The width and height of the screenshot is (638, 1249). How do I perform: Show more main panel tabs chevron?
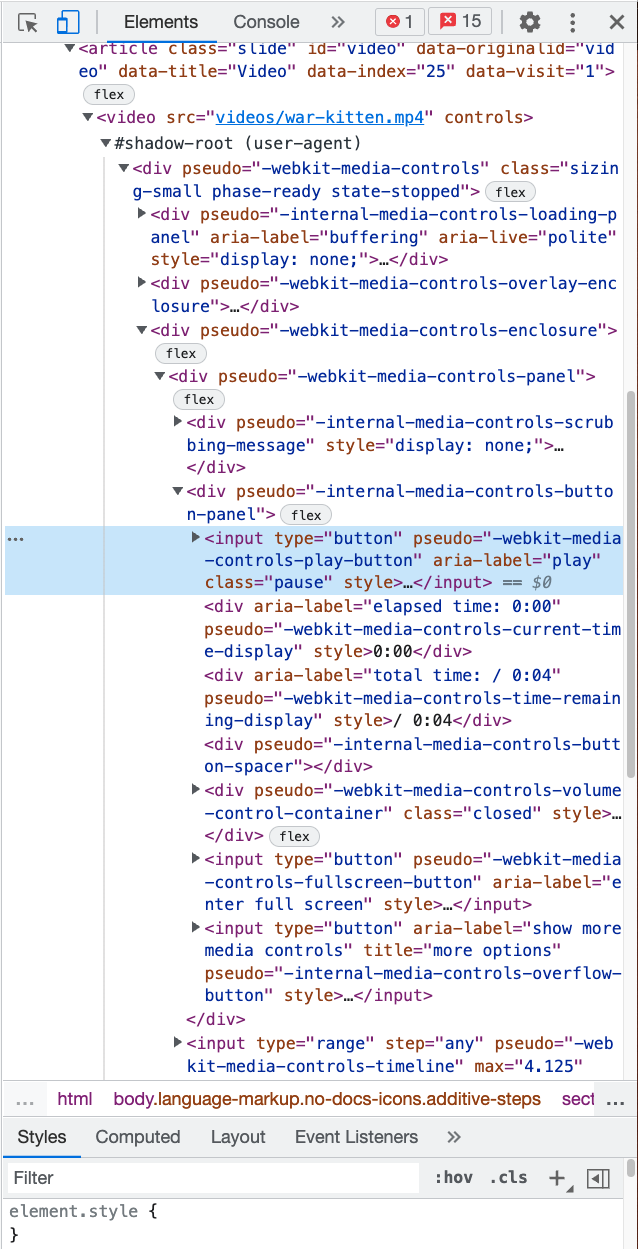[x=338, y=22]
